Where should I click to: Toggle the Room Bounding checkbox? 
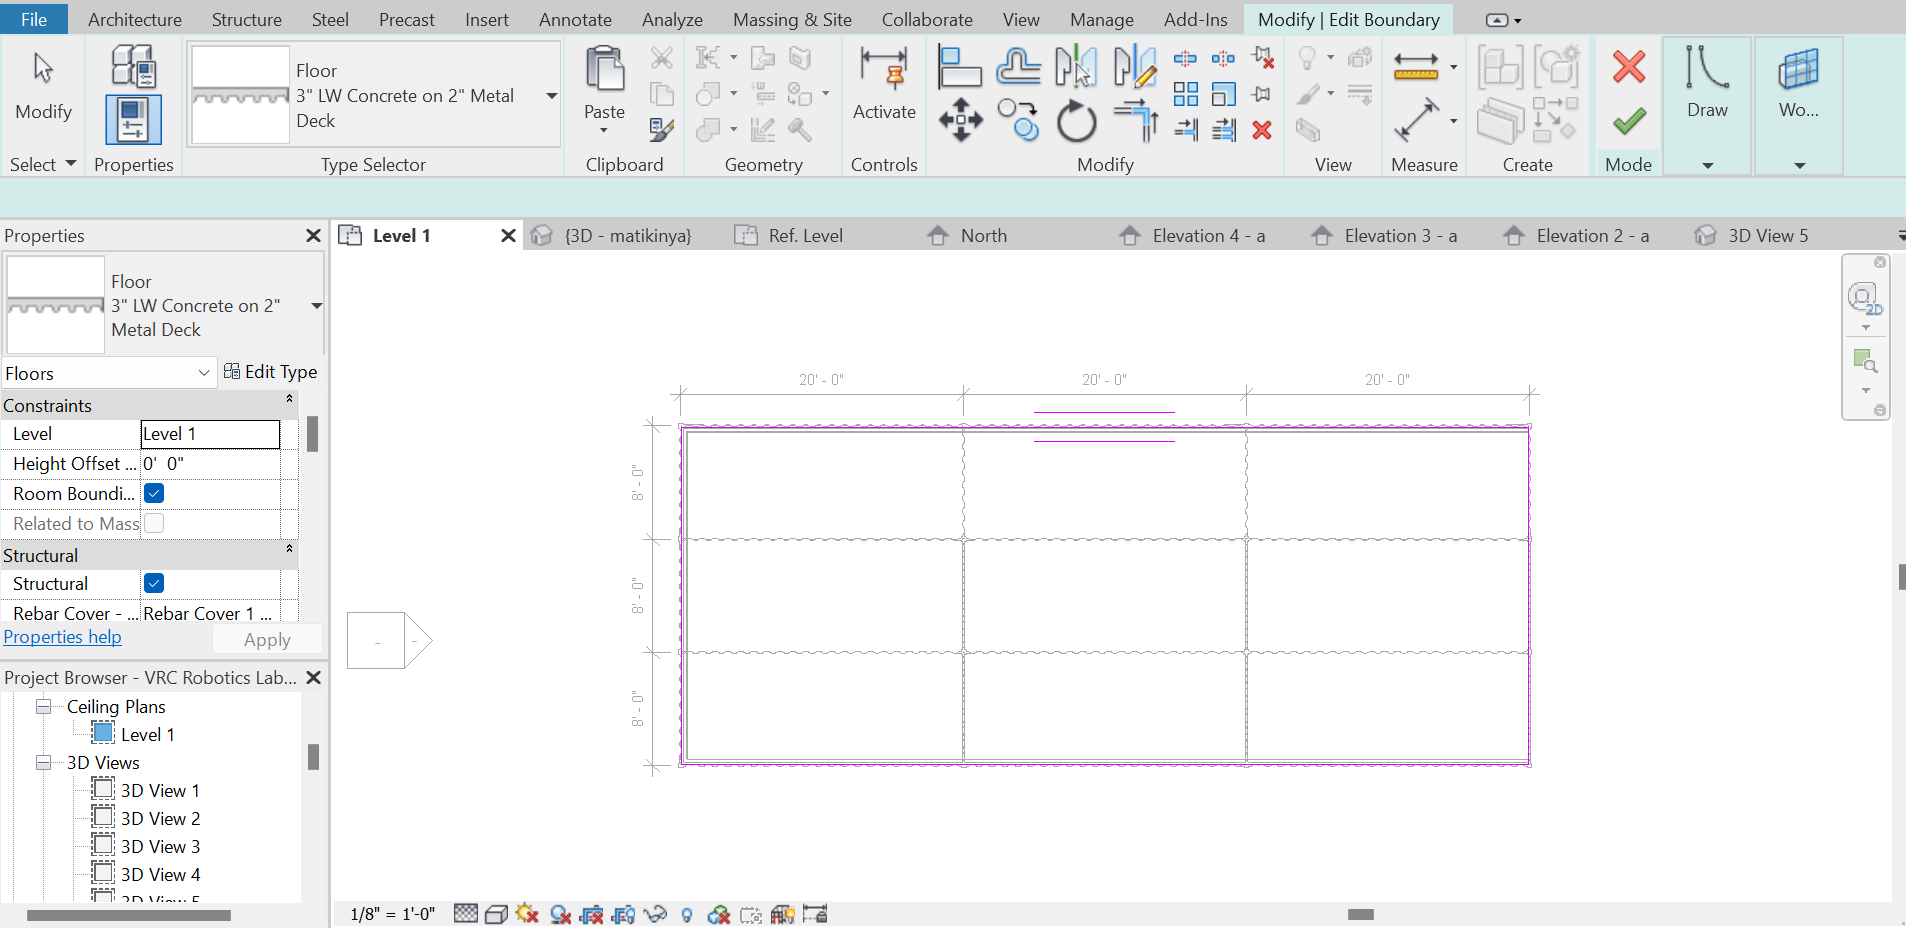coord(154,493)
